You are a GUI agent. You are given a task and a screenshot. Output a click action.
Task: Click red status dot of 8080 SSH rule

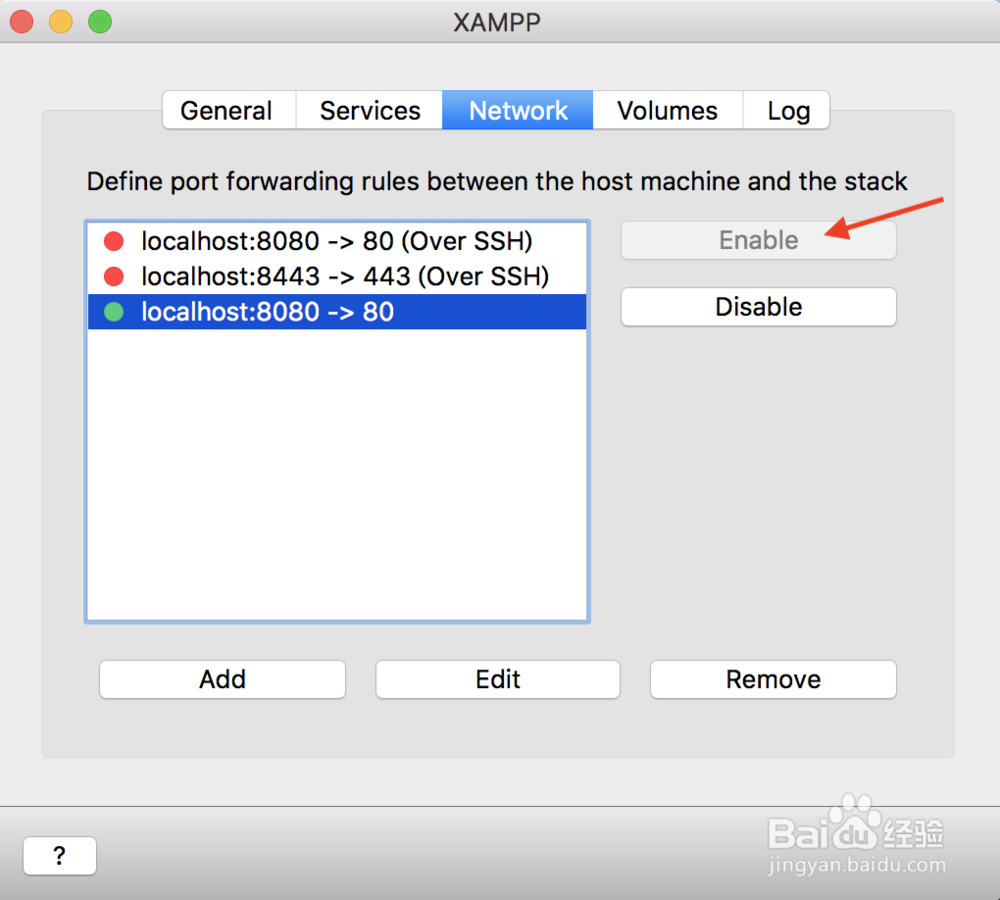click(x=114, y=241)
